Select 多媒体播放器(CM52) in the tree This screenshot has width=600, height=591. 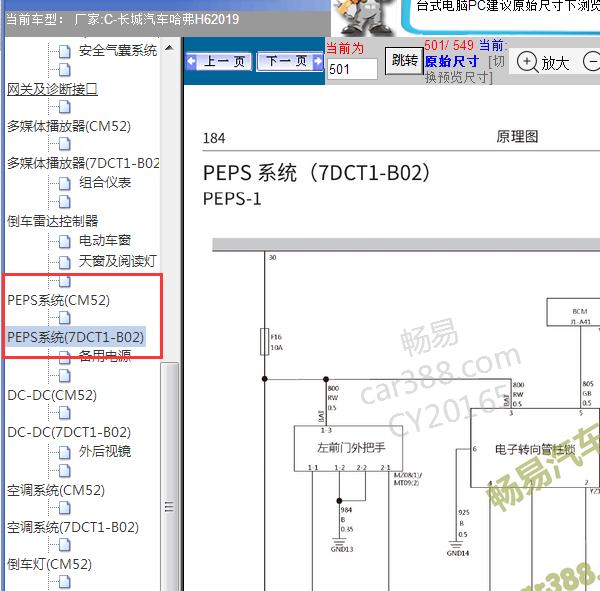(69, 126)
